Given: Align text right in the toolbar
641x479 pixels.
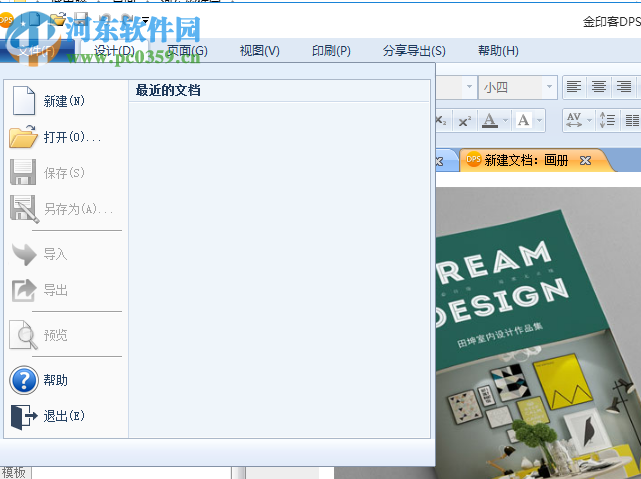Looking at the screenshot, I should [x=624, y=87].
